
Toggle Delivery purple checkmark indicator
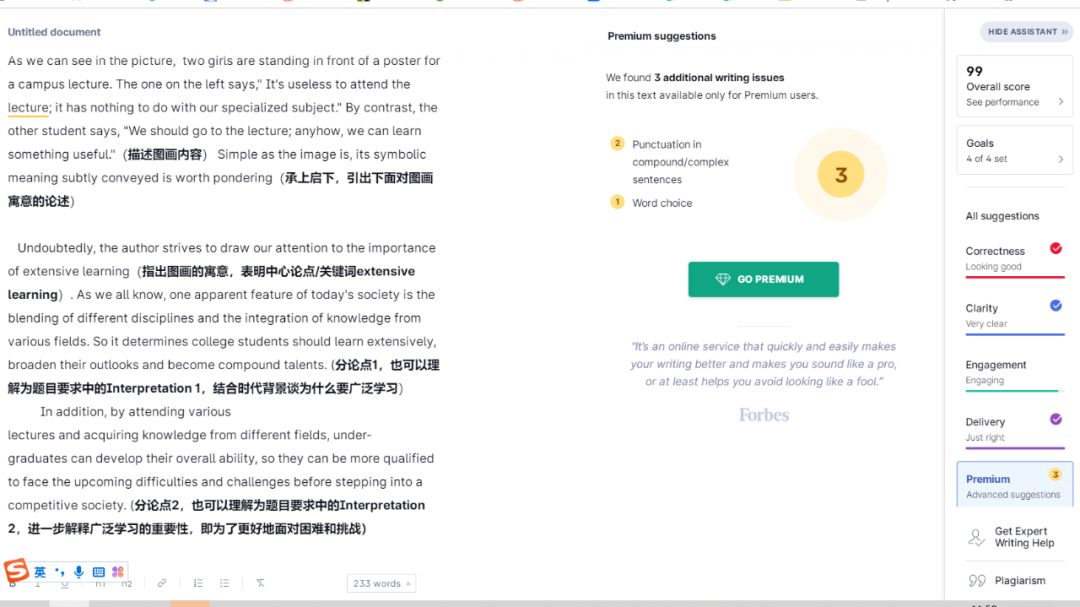tap(1055, 420)
